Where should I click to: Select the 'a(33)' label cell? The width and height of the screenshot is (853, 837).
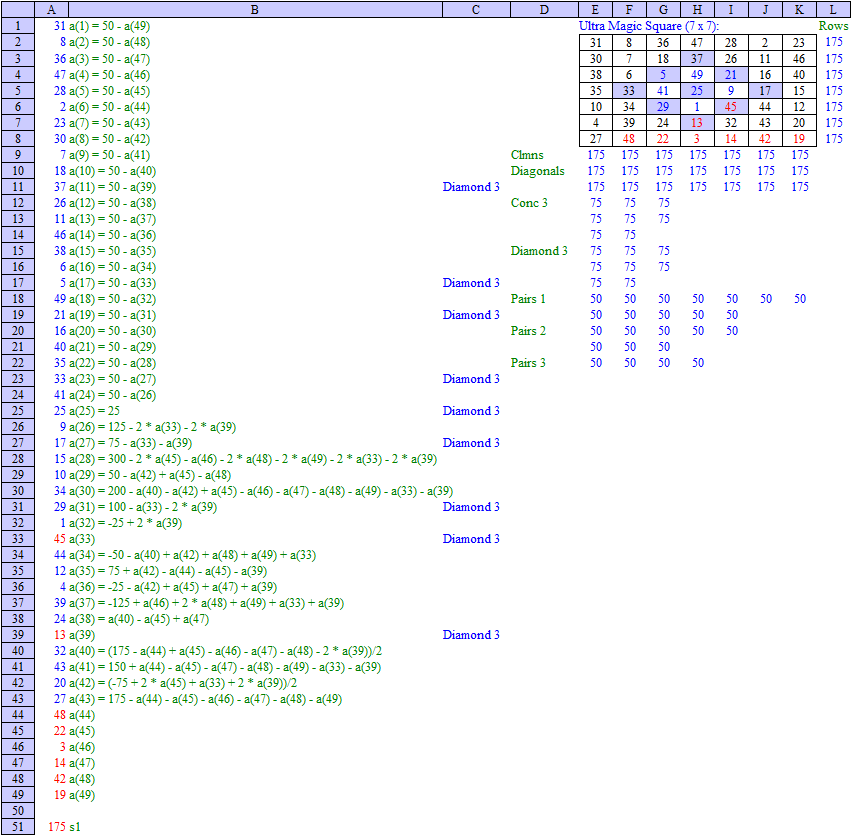coord(82,539)
